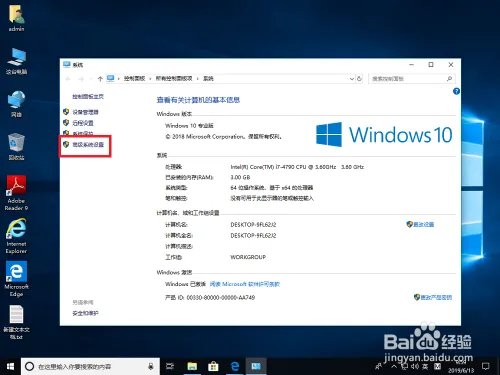Viewport: 500px width, 375px height.
Task: Click the Windows Start button
Action: coord(10,366)
